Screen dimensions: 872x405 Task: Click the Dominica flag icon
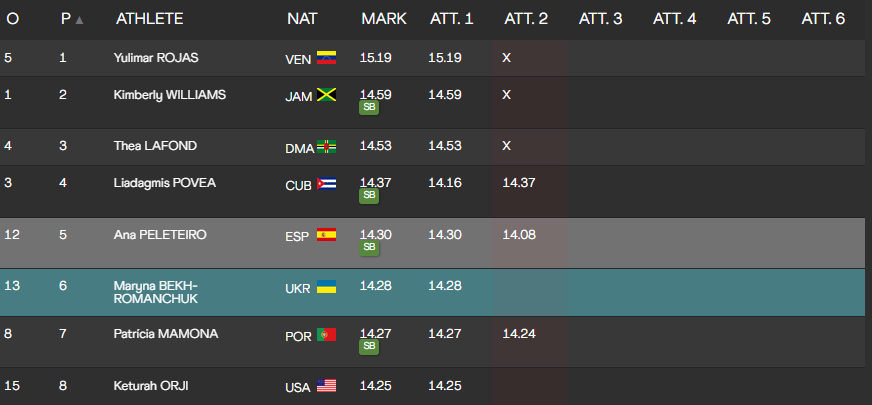click(x=327, y=147)
